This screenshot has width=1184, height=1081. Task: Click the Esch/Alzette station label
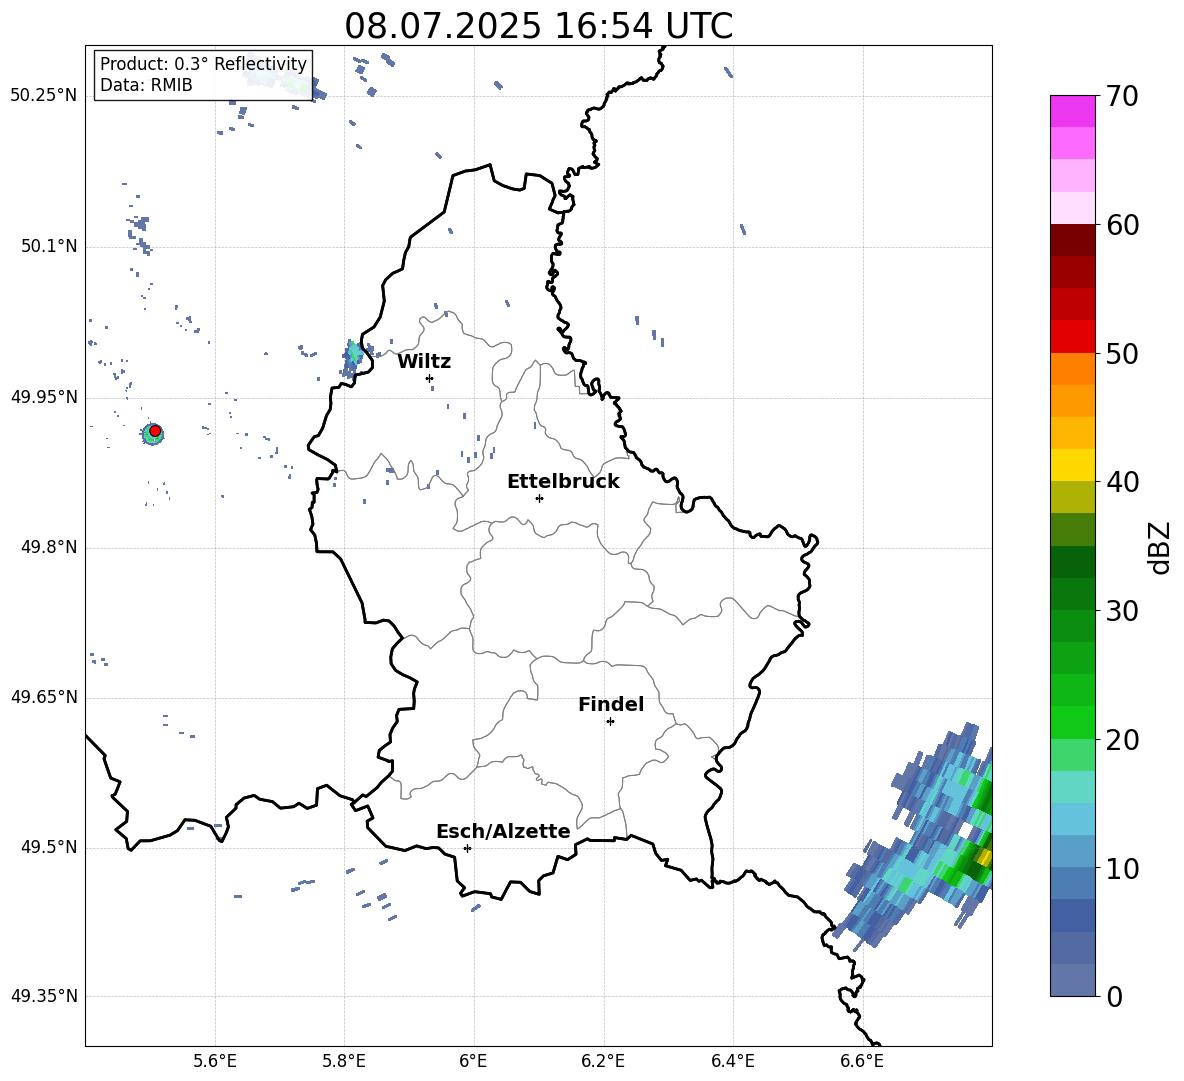point(503,831)
